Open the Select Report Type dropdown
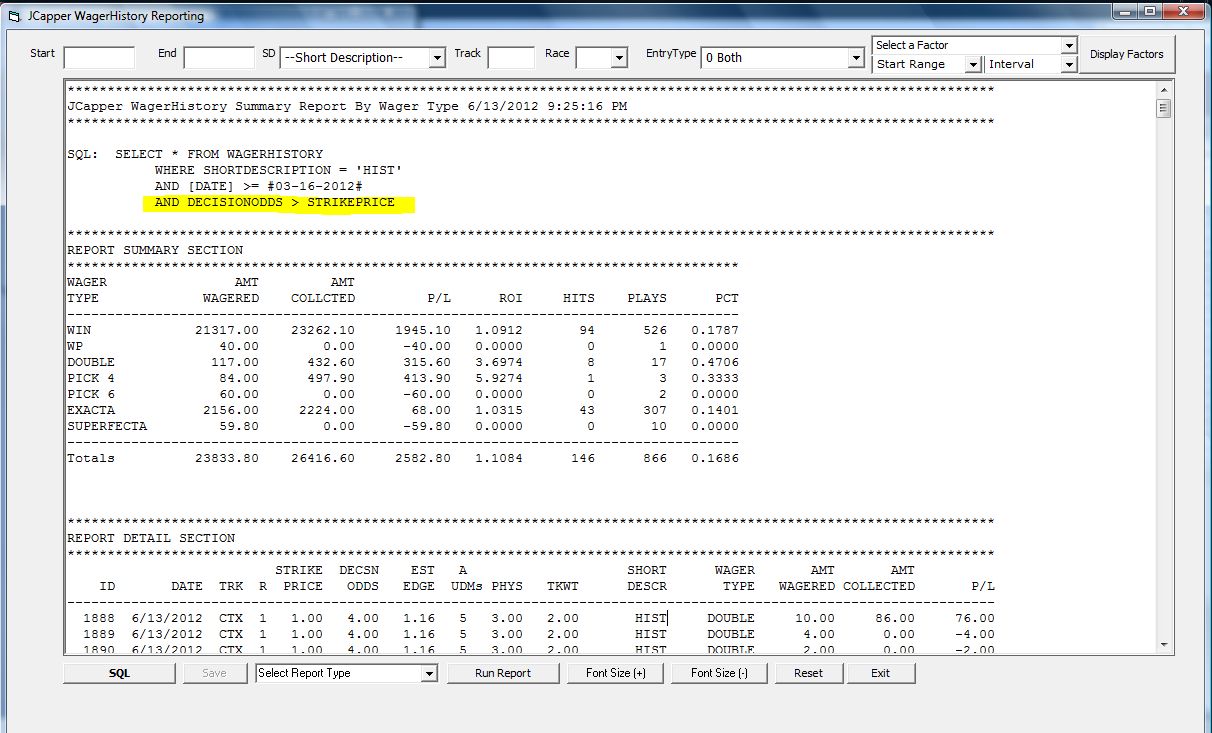The width and height of the screenshot is (1212, 733). (429, 674)
